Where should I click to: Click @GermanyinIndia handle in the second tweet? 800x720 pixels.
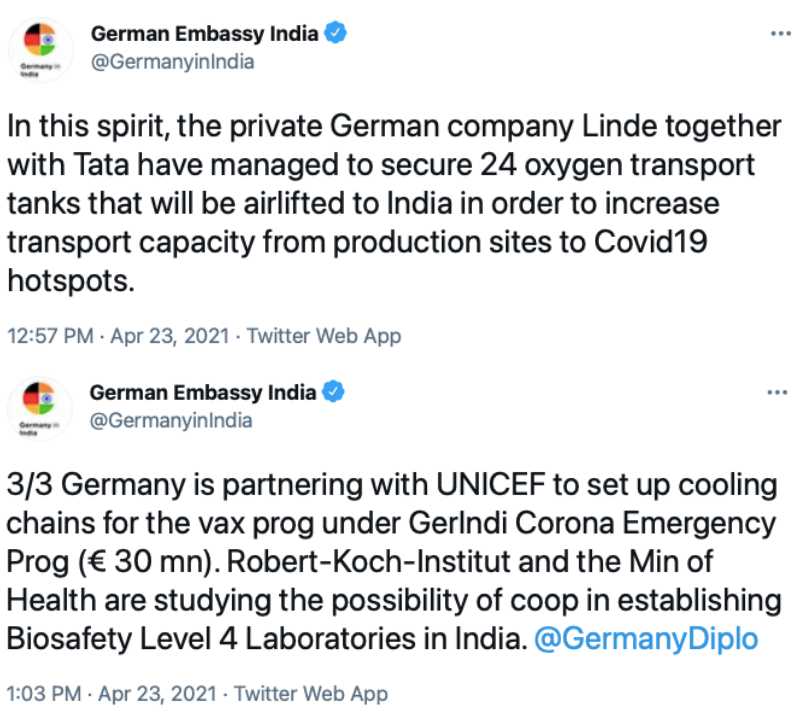pyautogui.click(x=172, y=420)
